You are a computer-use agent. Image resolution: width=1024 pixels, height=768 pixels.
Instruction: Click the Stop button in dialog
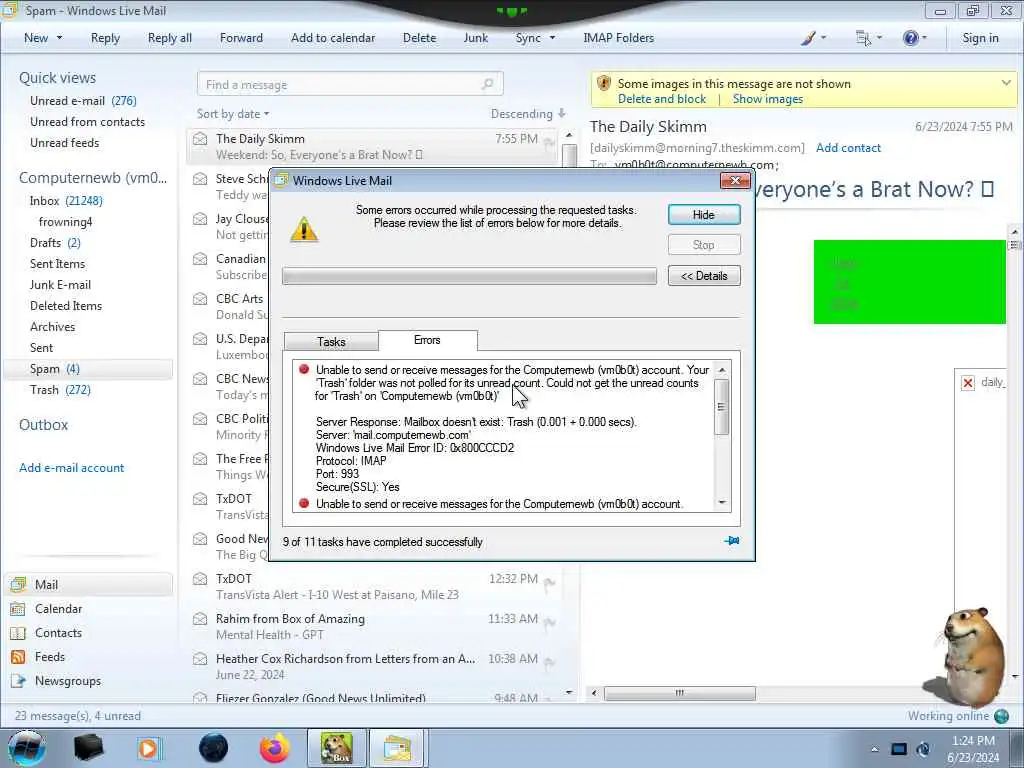click(x=704, y=245)
